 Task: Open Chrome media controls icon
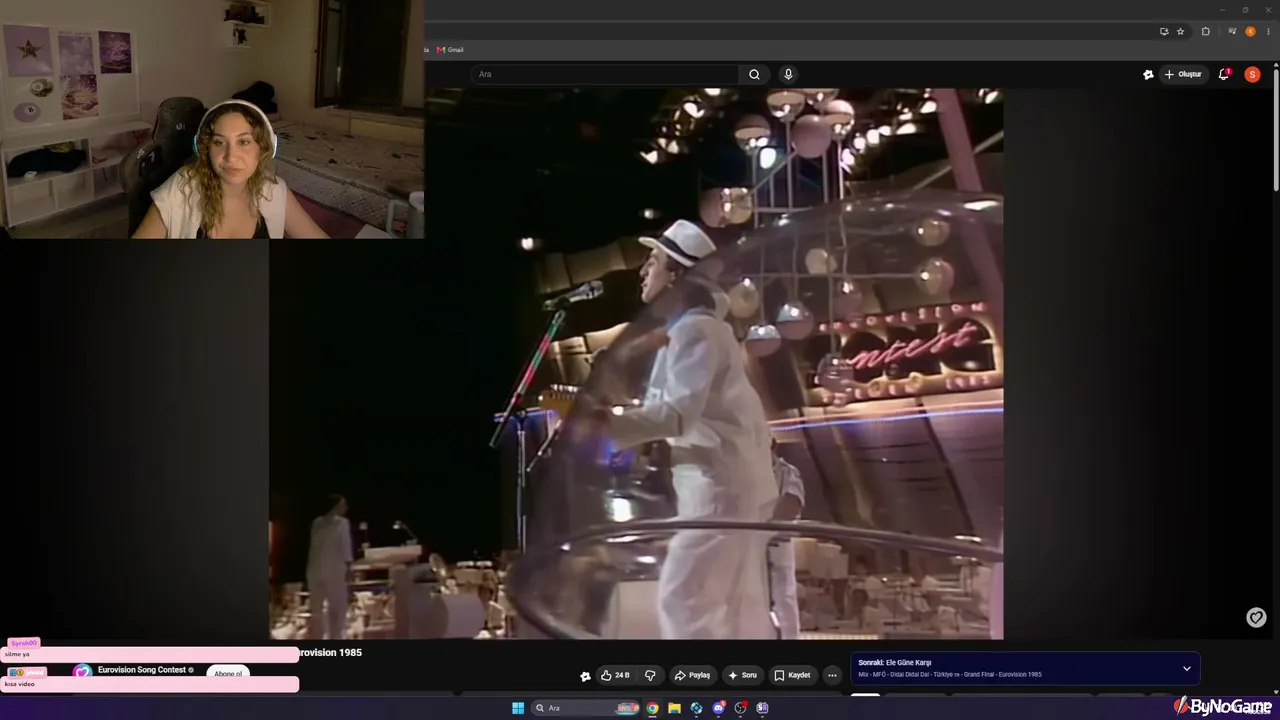pos(1232,31)
